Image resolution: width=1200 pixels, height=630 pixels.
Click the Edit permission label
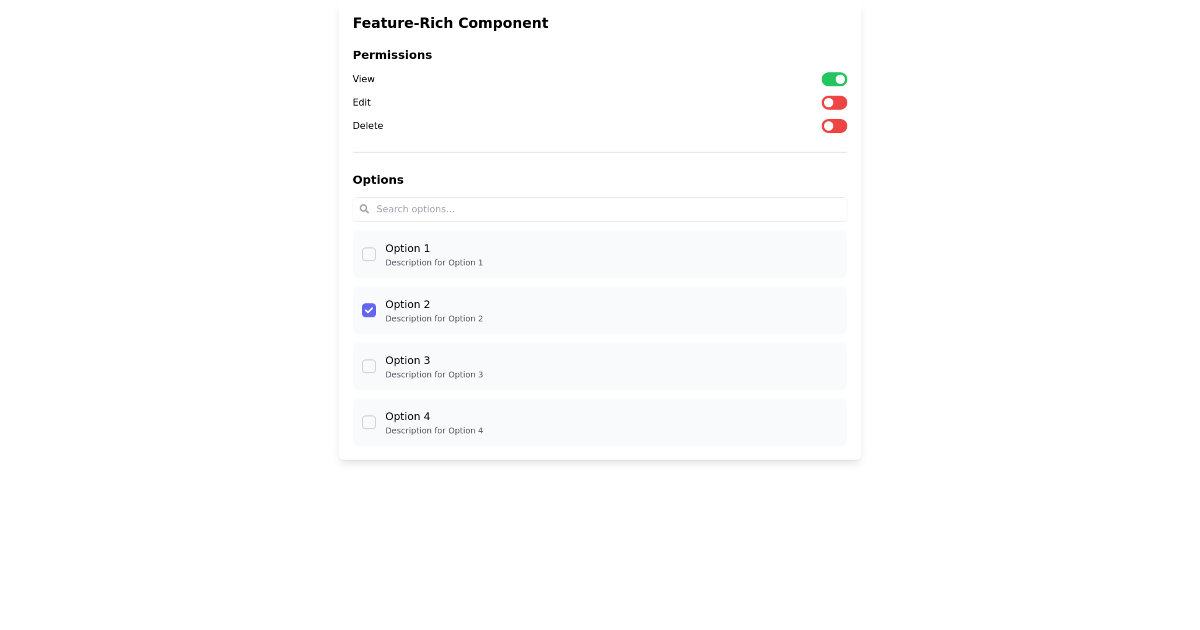pyautogui.click(x=361, y=102)
